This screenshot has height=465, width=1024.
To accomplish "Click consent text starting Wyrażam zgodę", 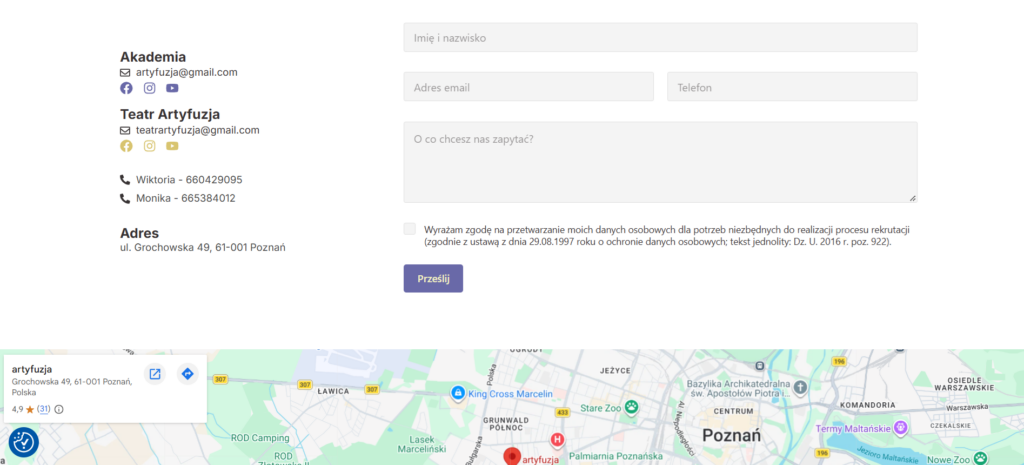I will 667,236.
